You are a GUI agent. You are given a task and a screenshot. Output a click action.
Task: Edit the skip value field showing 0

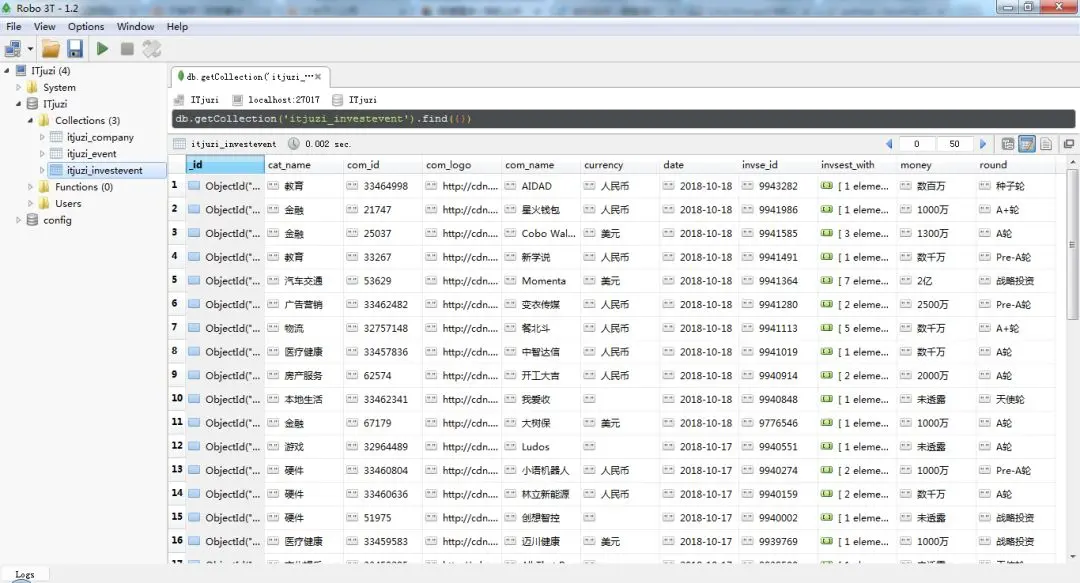pyautogui.click(x=917, y=144)
